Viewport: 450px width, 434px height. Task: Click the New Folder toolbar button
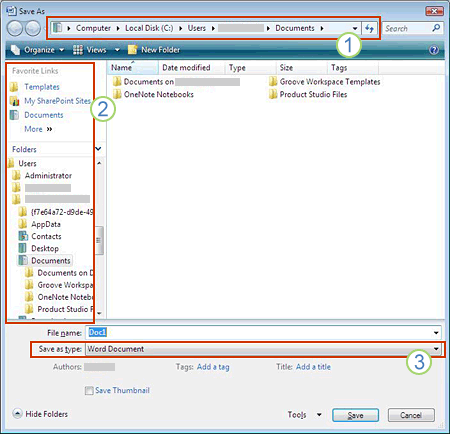(x=154, y=50)
